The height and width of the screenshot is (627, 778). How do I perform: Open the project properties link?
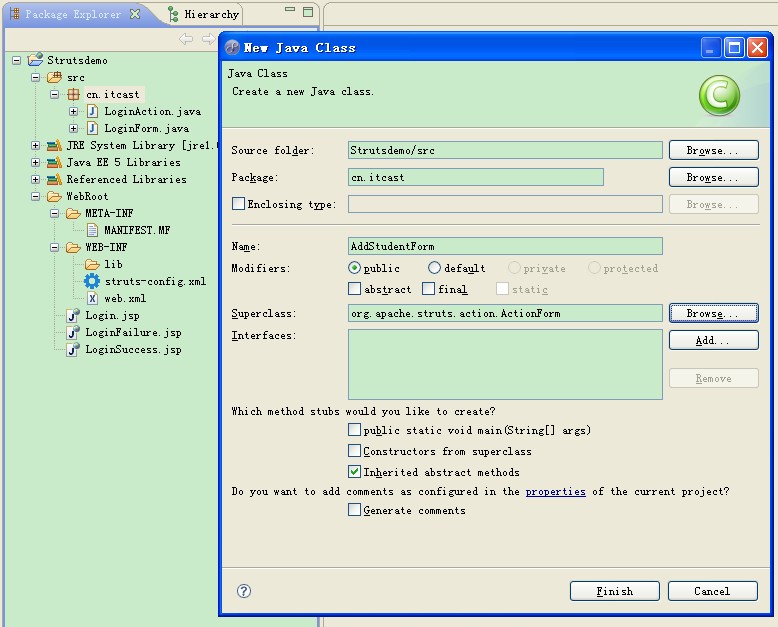pyautogui.click(x=555, y=492)
